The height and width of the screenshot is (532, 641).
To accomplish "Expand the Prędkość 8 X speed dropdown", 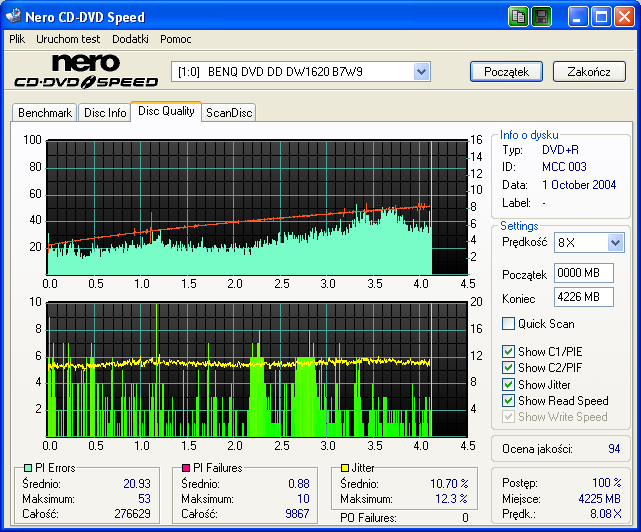I will [615, 242].
